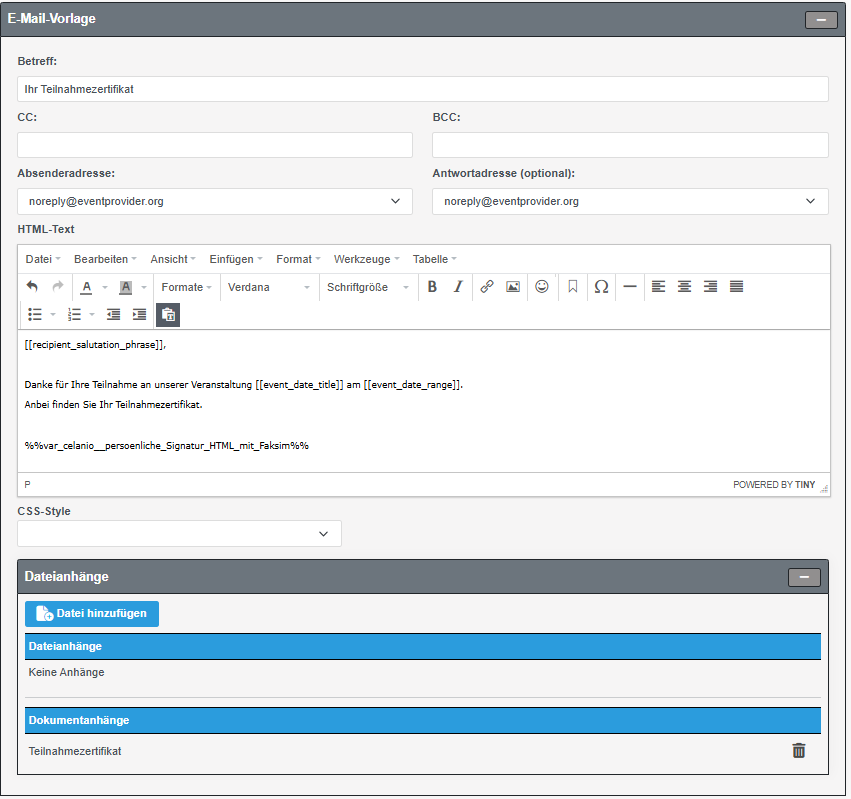Insert an image into the email body
The height and width of the screenshot is (799, 851).
click(x=513, y=287)
